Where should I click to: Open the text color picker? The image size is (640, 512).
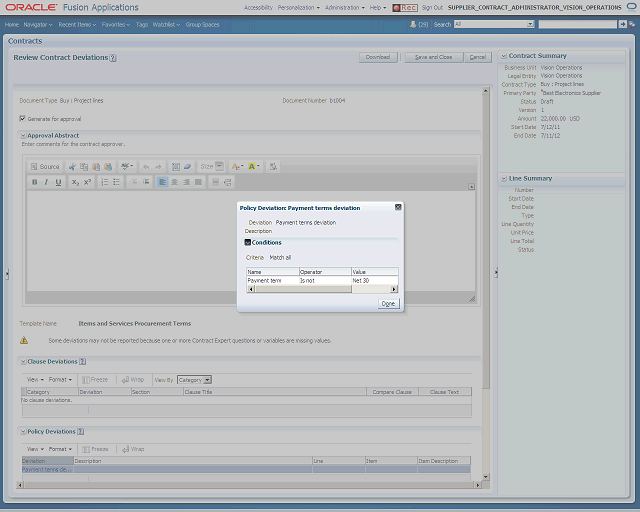click(237, 167)
